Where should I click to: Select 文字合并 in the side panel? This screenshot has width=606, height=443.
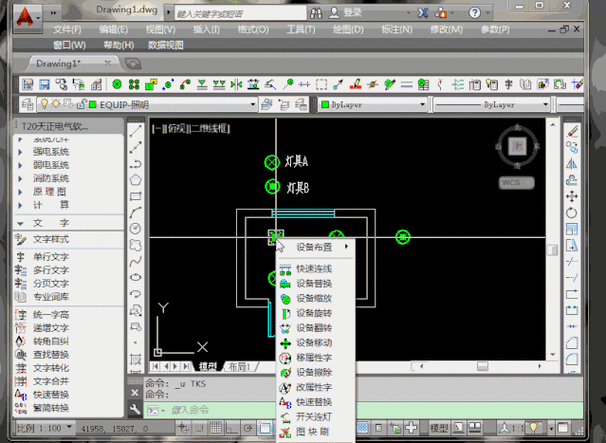pyautogui.click(x=51, y=381)
